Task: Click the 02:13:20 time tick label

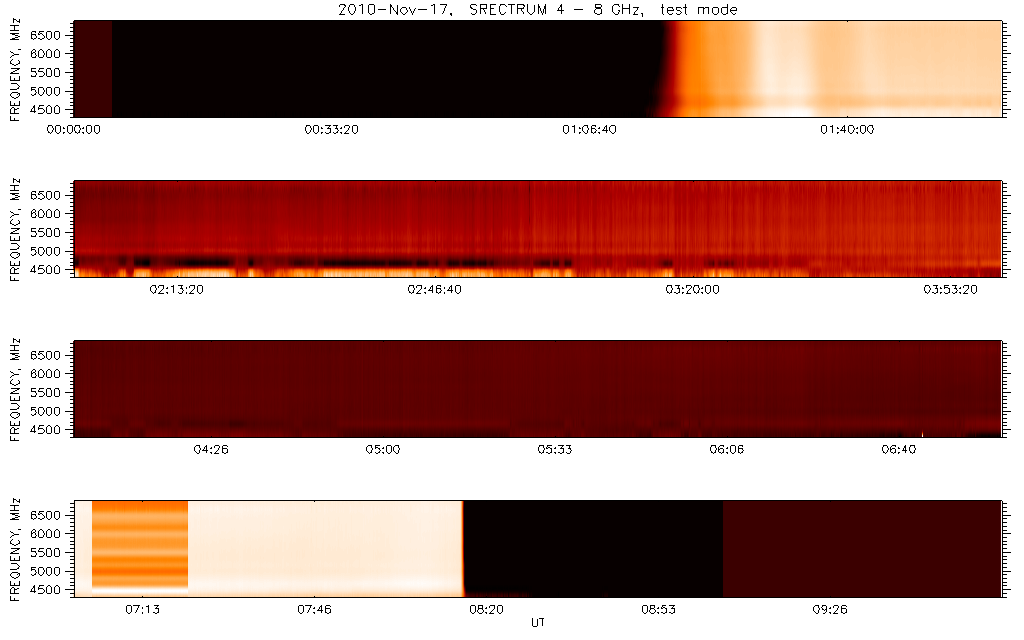Action: pyautogui.click(x=177, y=289)
